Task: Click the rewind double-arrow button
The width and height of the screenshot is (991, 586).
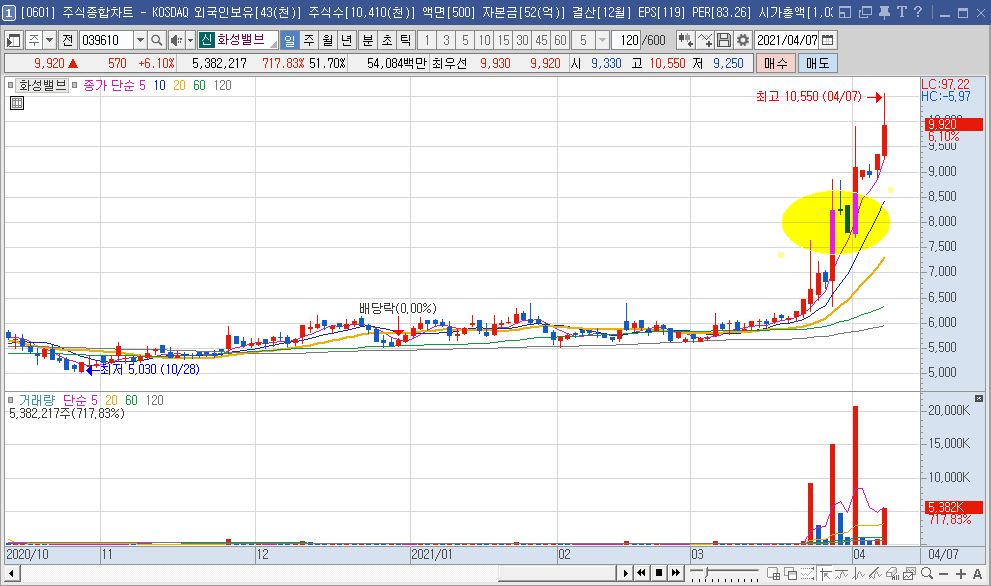Action: (641, 573)
